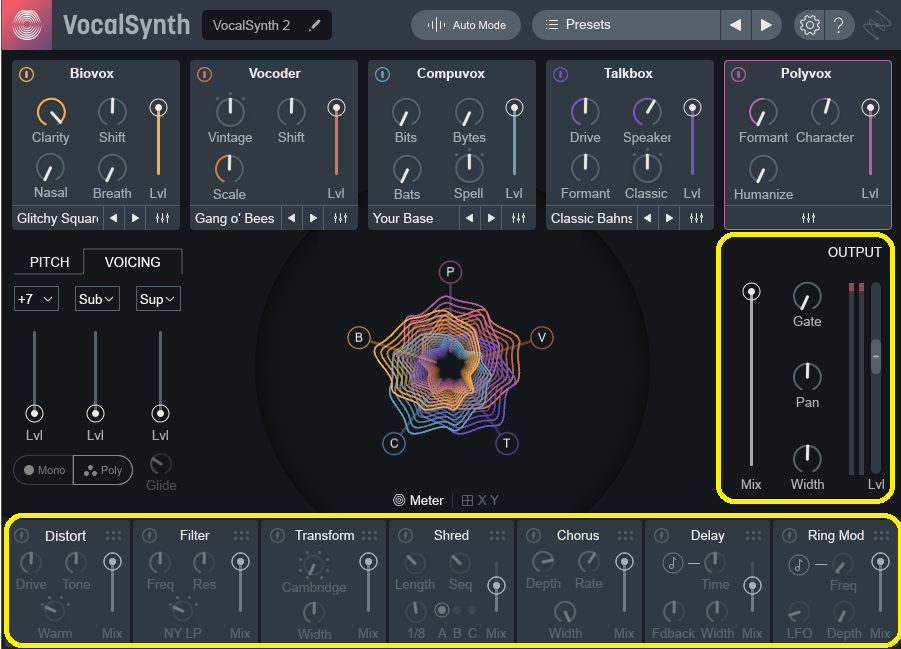Select previous Vocoder preset arrow
The image size is (901, 649).
coord(292,218)
